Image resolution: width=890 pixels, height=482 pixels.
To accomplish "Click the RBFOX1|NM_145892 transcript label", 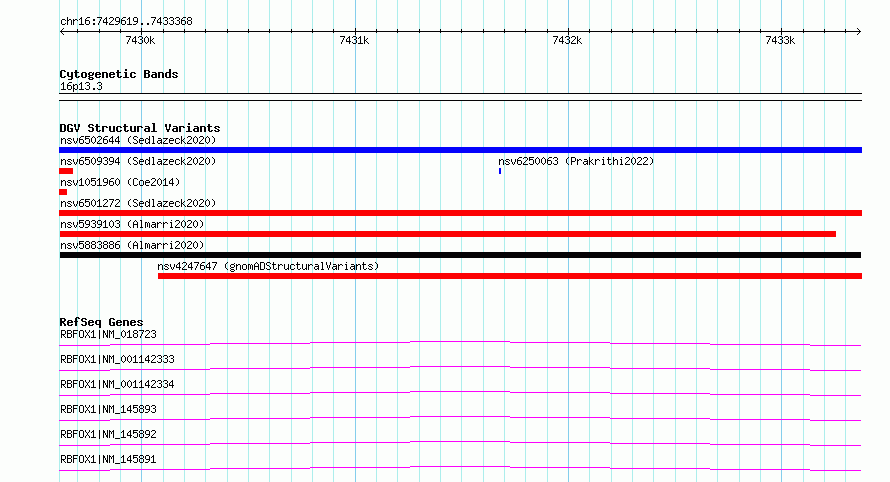I will click(x=108, y=434).
